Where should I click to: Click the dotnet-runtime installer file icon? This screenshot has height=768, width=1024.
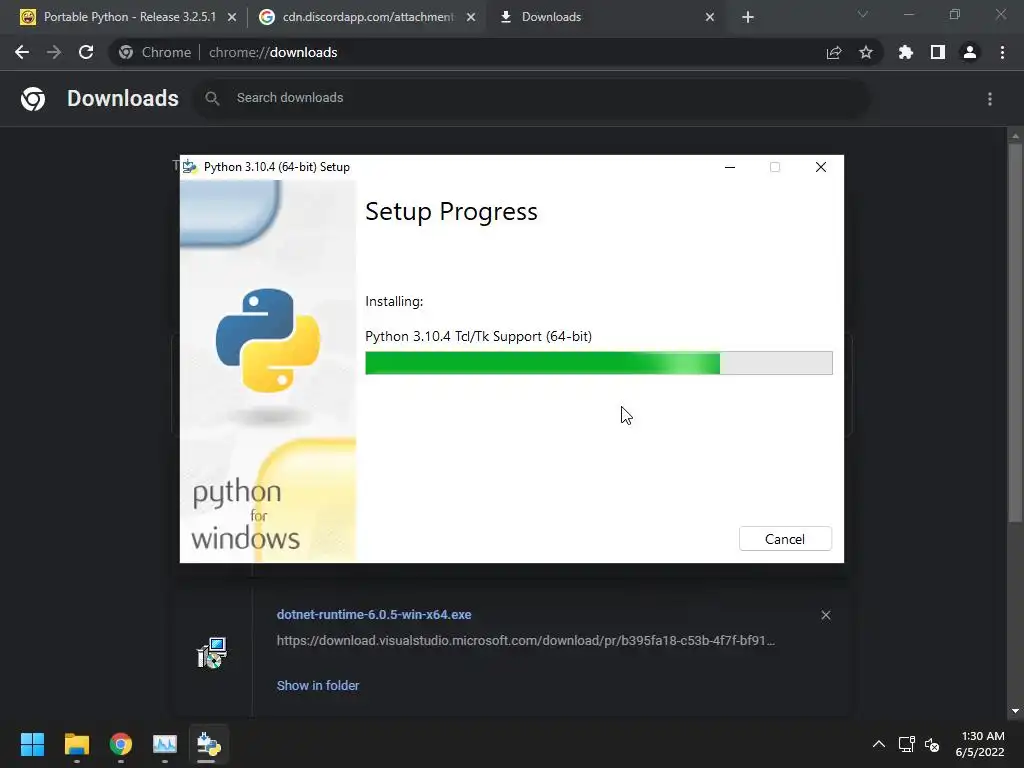212,653
